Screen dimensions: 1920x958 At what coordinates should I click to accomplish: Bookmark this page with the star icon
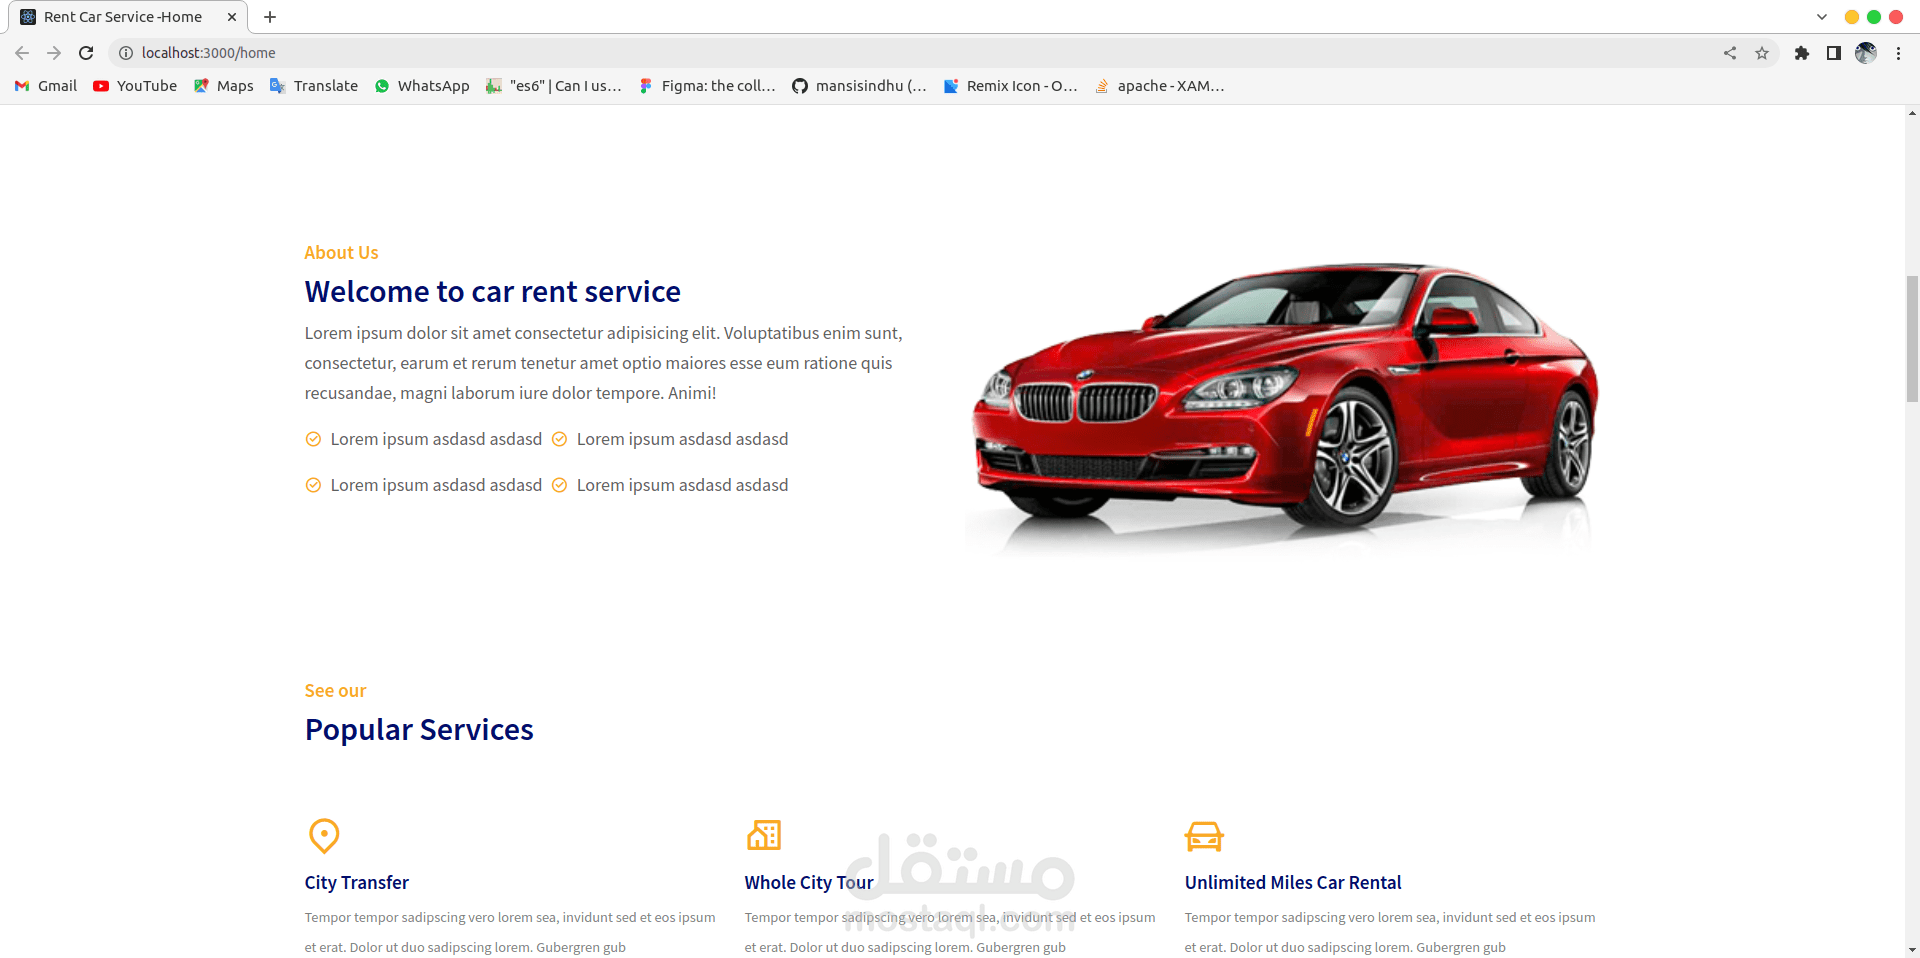(1762, 53)
